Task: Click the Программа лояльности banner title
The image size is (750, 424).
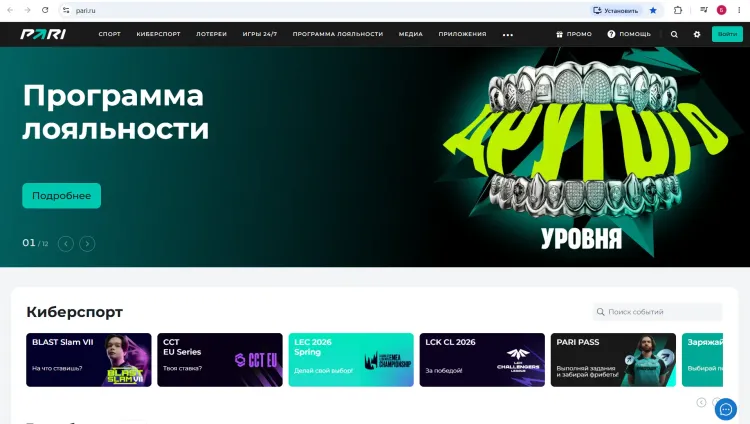Action: pyautogui.click(x=115, y=112)
